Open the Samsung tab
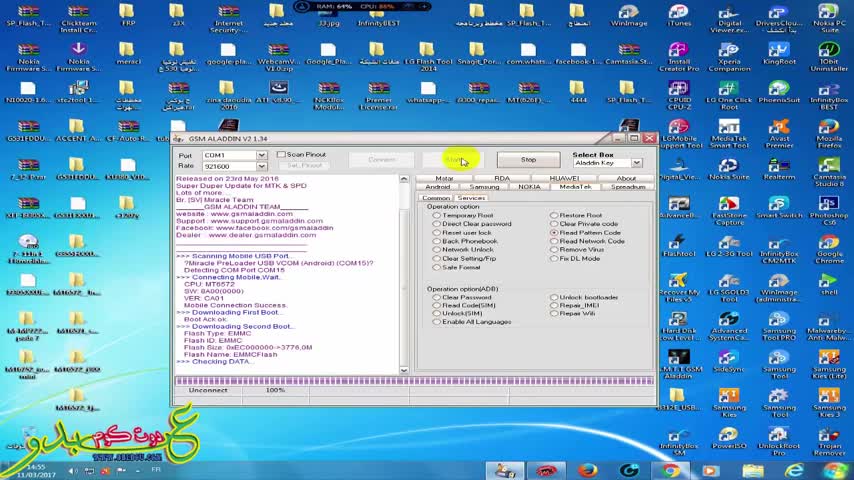The height and width of the screenshot is (480, 854). 484,187
